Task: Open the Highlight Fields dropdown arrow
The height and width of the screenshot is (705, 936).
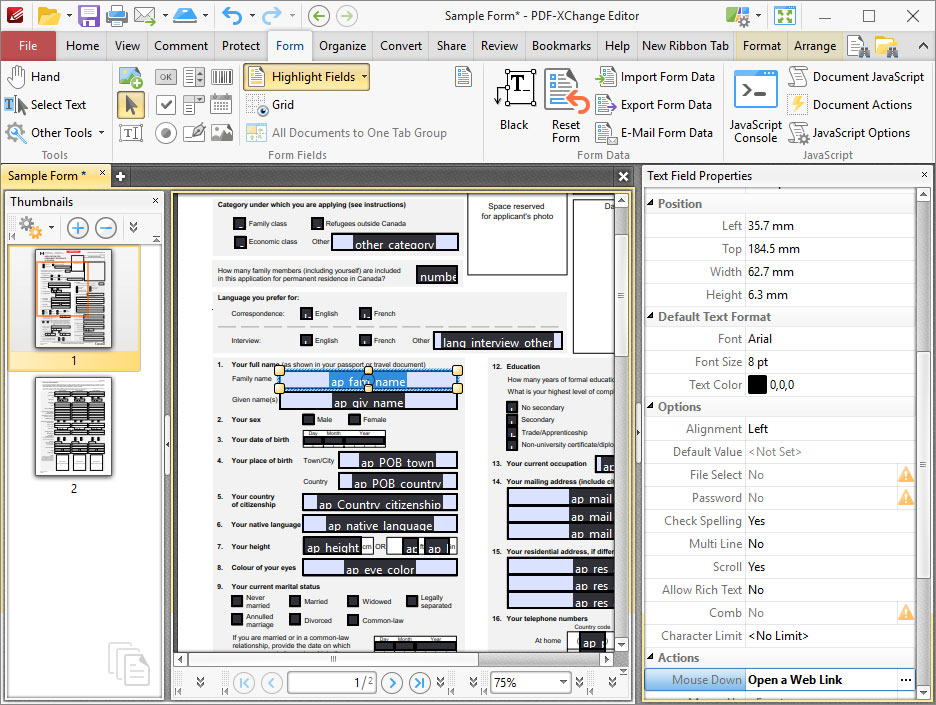Action: pos(364,77)
